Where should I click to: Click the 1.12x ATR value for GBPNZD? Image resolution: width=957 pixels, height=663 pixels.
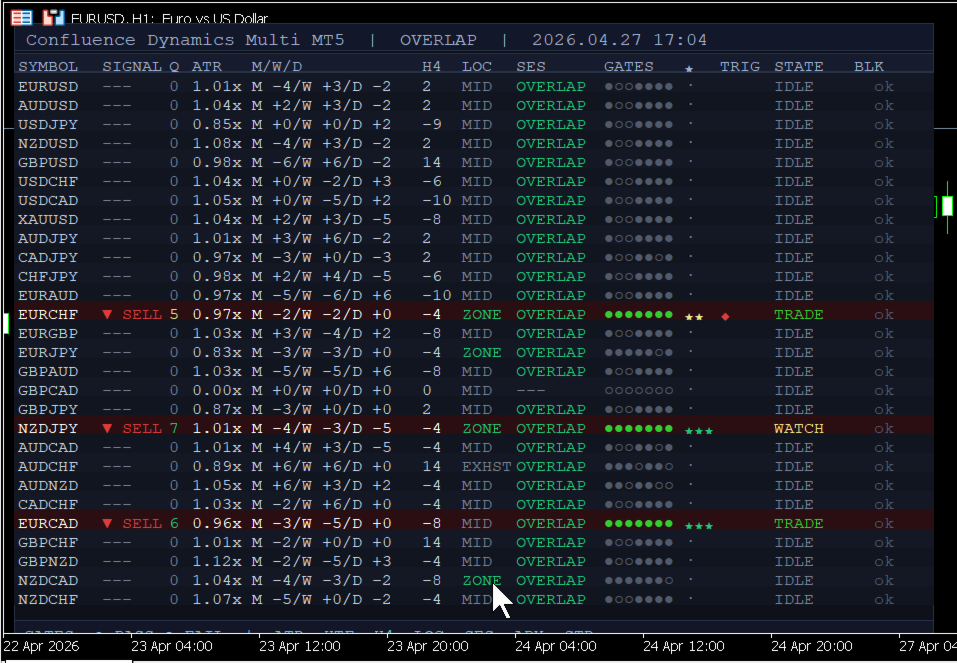point(217,562)
